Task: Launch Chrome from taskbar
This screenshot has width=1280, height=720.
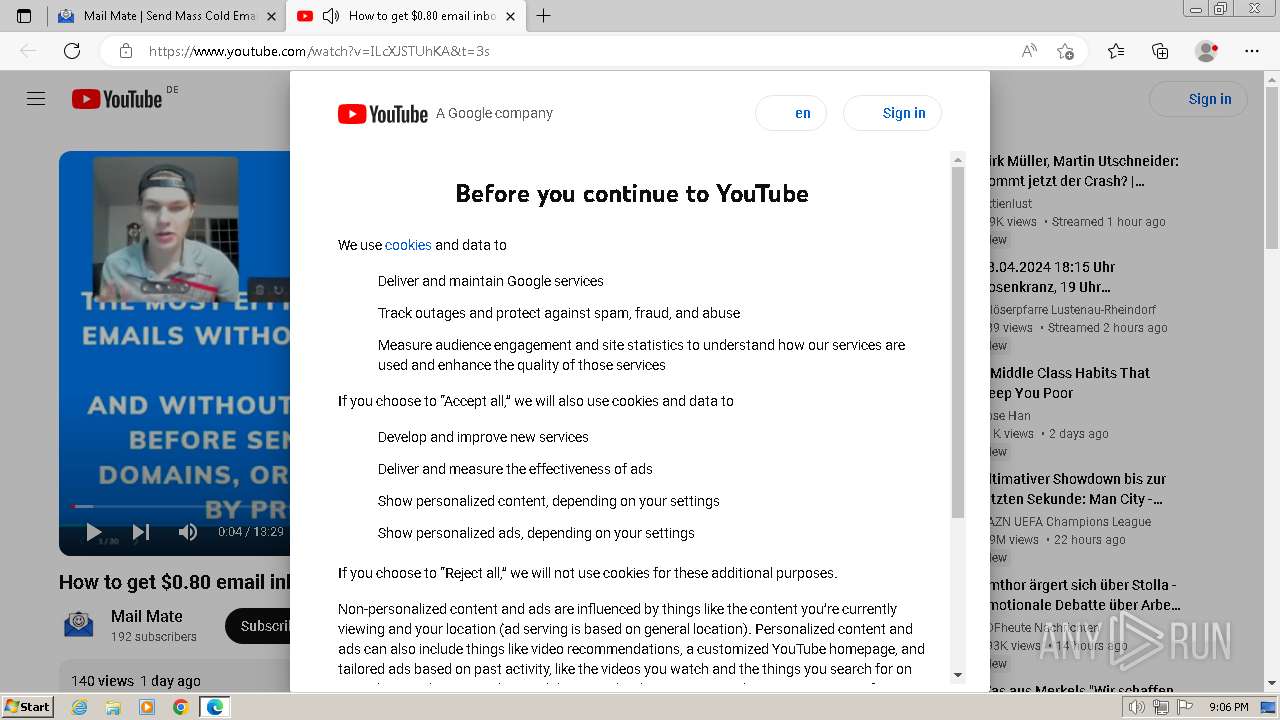Action: coord(180,707)
